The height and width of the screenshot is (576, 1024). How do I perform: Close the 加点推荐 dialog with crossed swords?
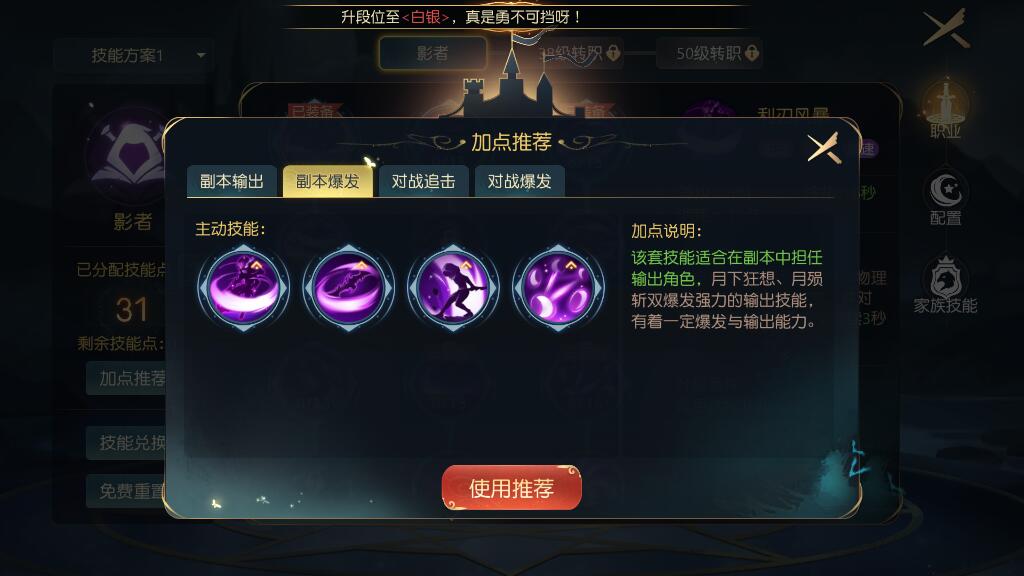(x=824, y=148)
